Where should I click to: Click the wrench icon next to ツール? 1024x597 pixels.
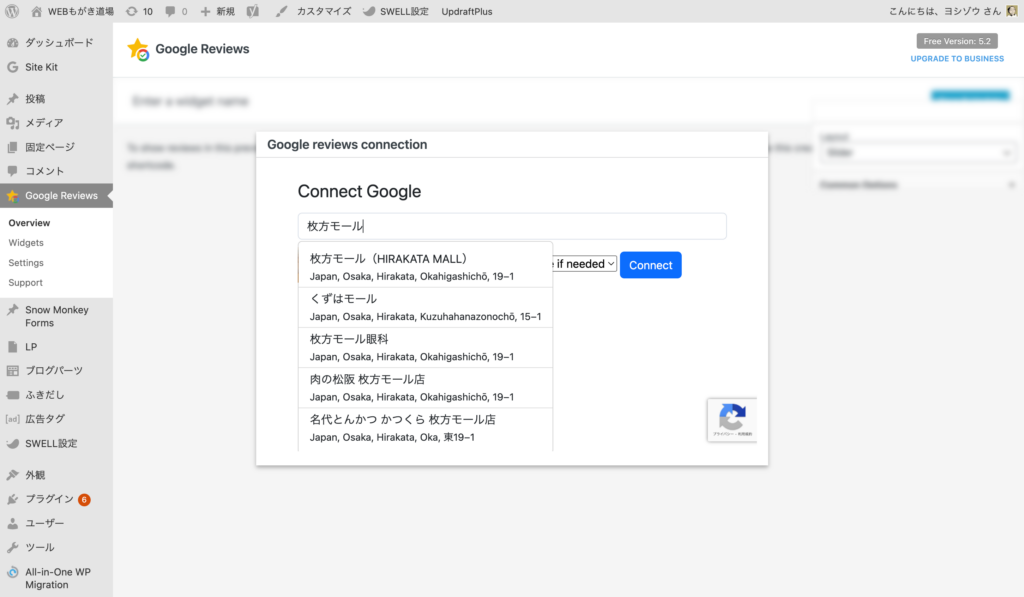pyautogui.click(x=12, y=547)
